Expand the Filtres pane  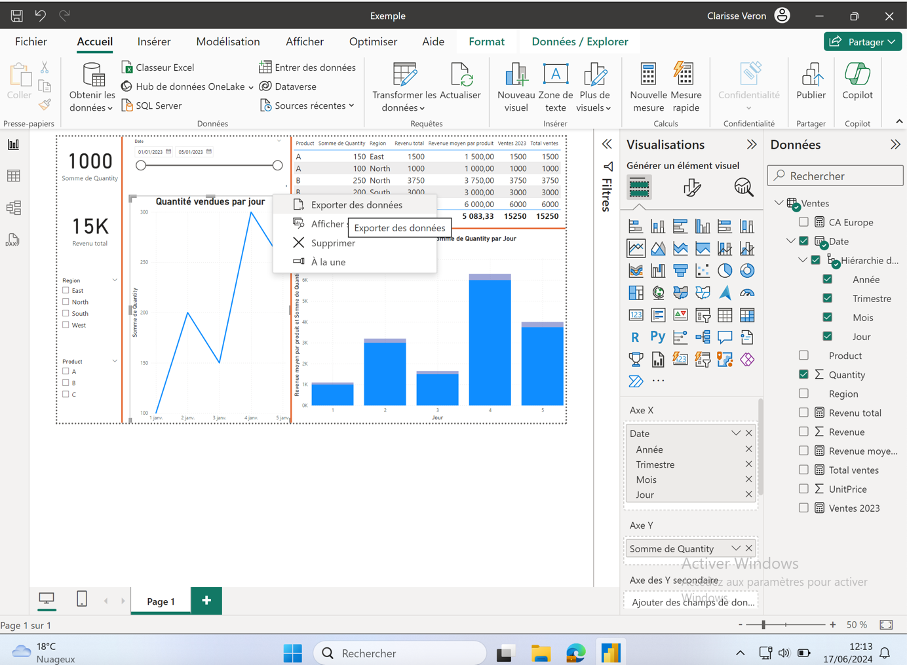click(x=606, y=144)
